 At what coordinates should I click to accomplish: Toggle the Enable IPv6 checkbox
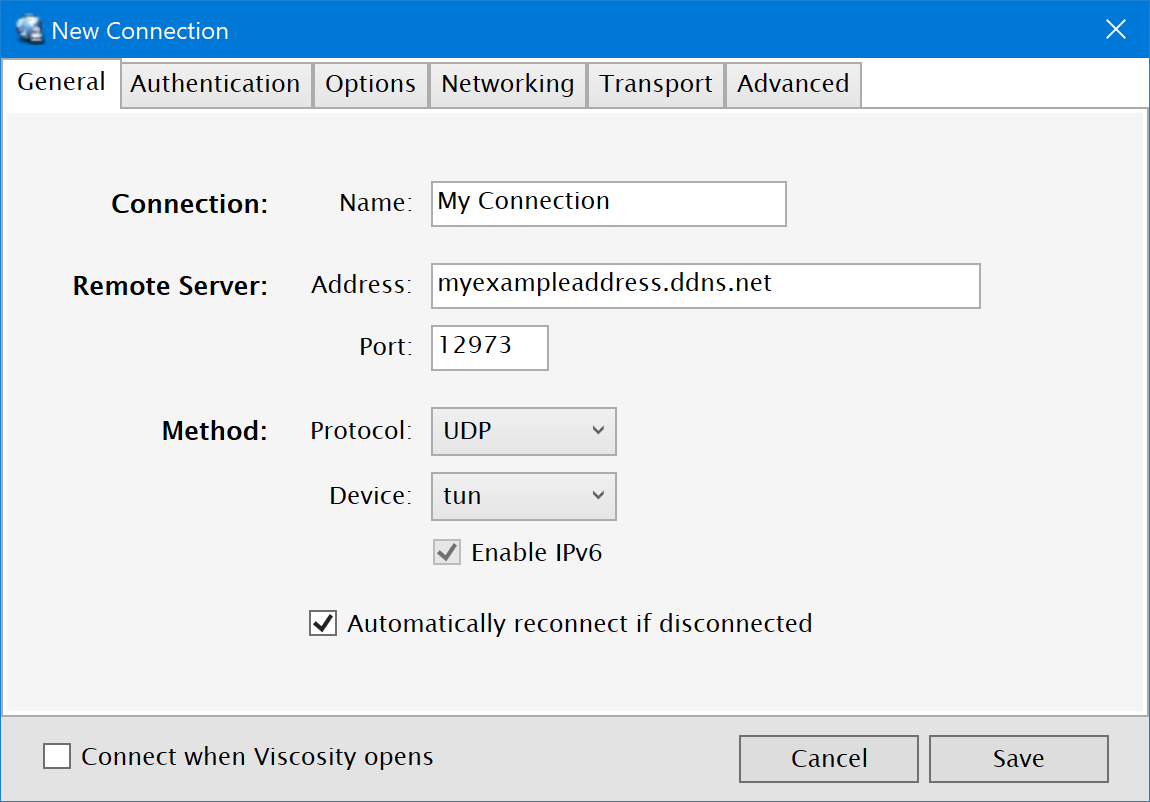(x=447, y=552)
